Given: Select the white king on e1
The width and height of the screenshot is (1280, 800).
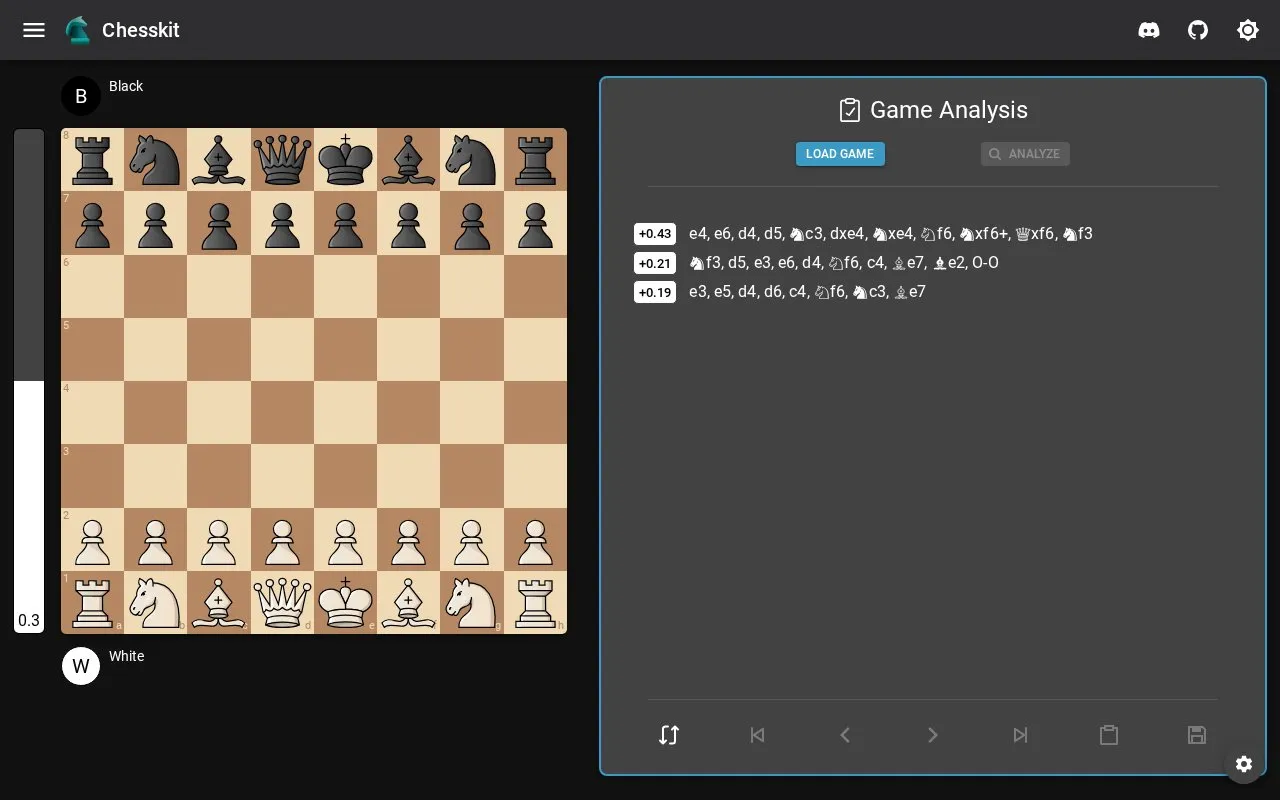Looking at the screenshot, I should click(345, 602).
